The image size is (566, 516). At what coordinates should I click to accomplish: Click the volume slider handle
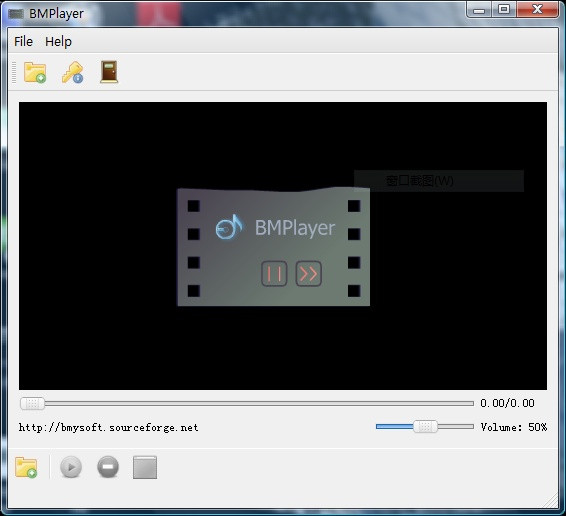[x=425, y=427]
